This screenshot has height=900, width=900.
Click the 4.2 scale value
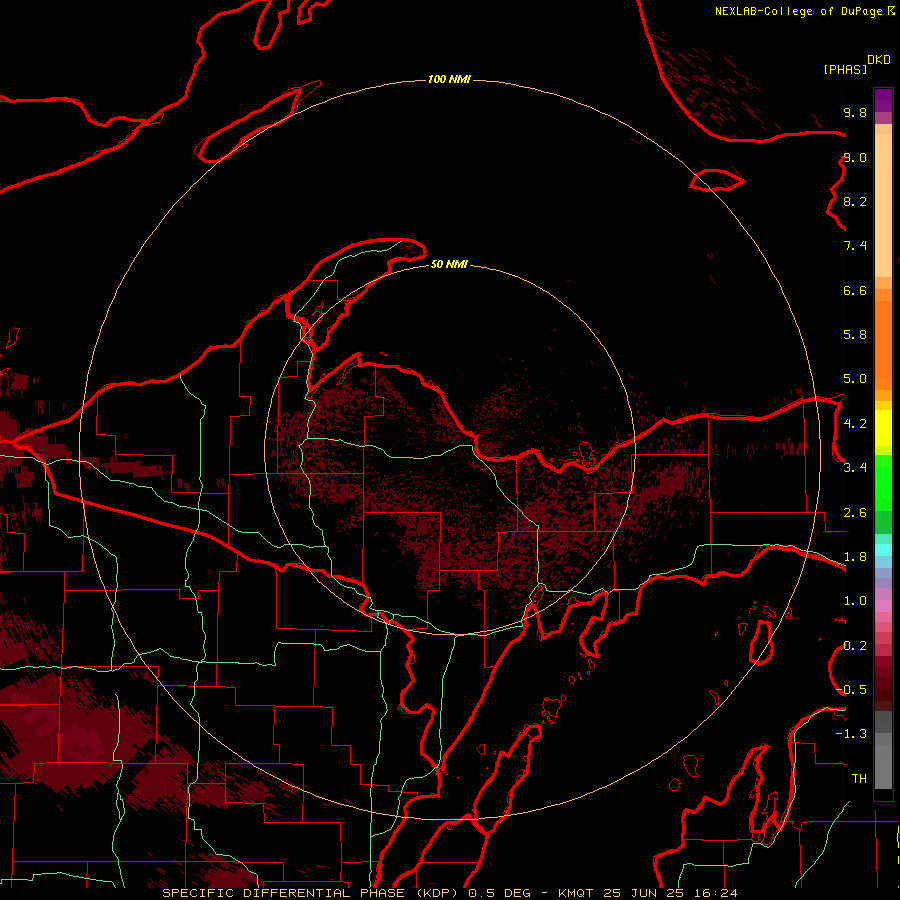pos(855,424)
